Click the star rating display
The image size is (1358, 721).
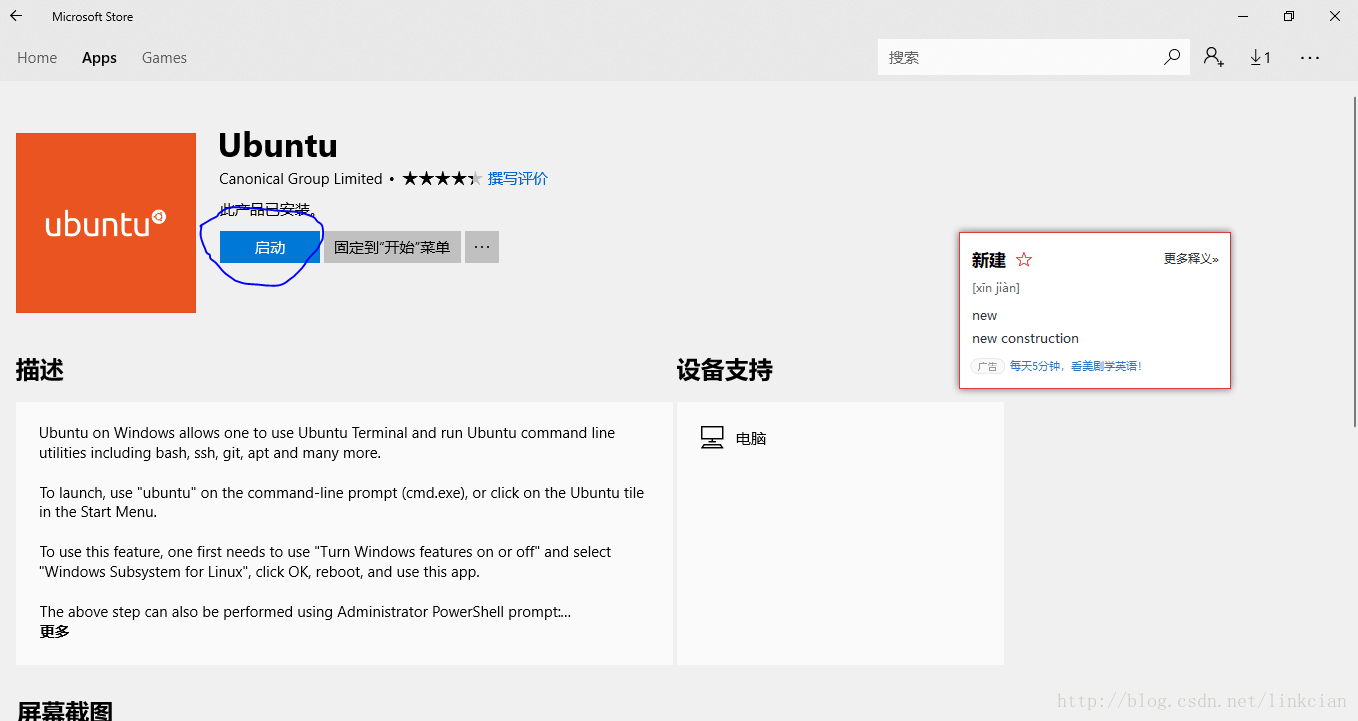[x=442, y=179]
